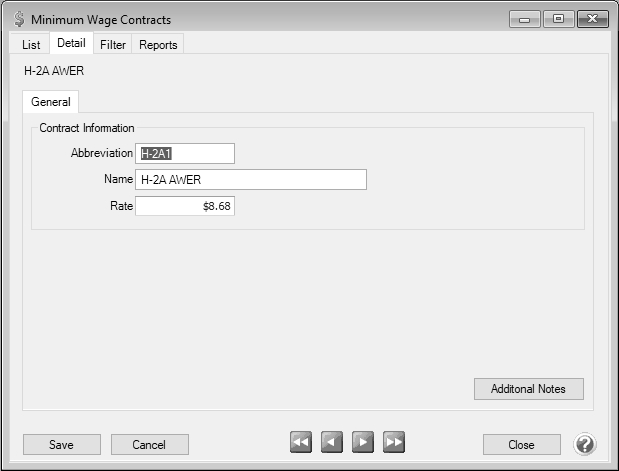The height and width of the screenshot is (471, 619).
Task: Maximize the Minimum Wage Contracts window
Action: pos(557,19)
